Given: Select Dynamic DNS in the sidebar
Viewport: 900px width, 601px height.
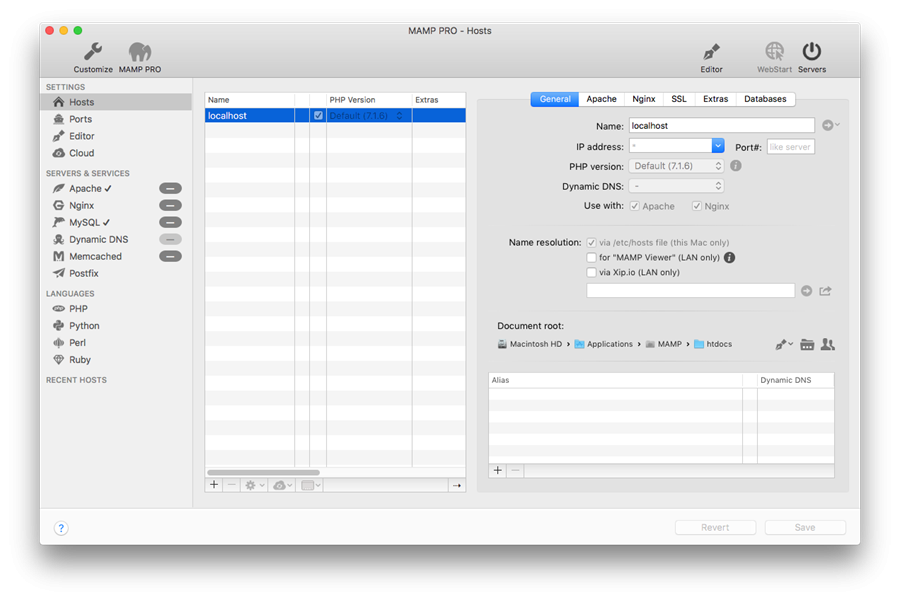Looking at the screenshot, I should tap(98, 239).
